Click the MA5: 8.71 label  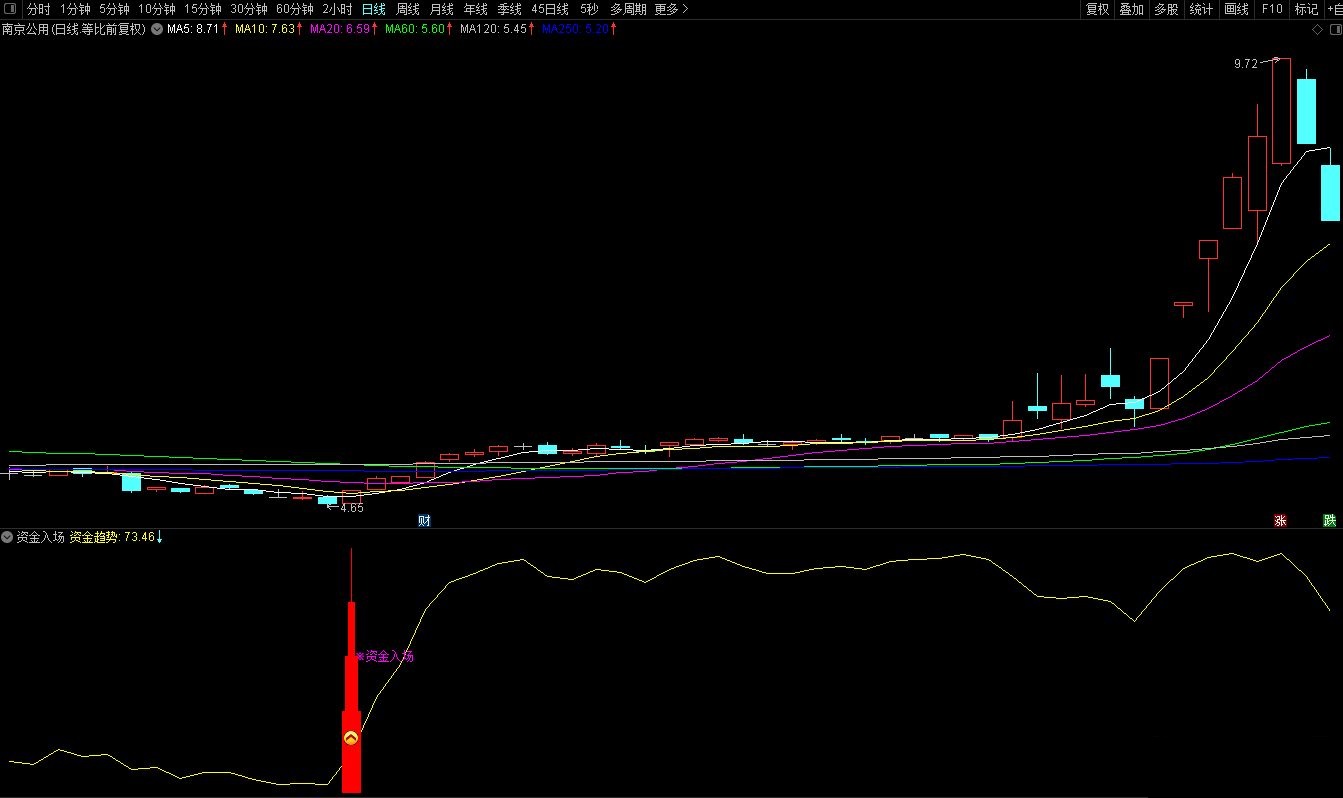pos(193,29)
